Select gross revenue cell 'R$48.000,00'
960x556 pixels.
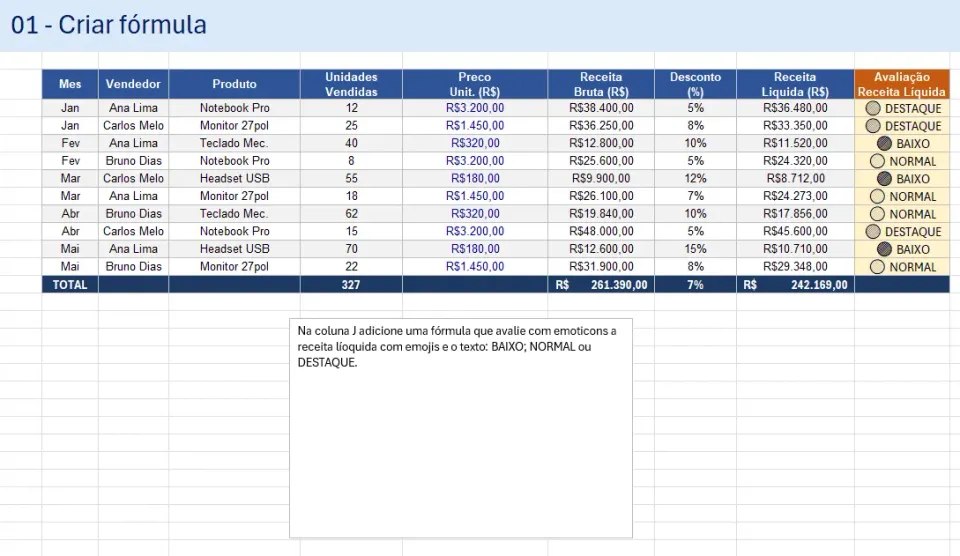[601, 231]
